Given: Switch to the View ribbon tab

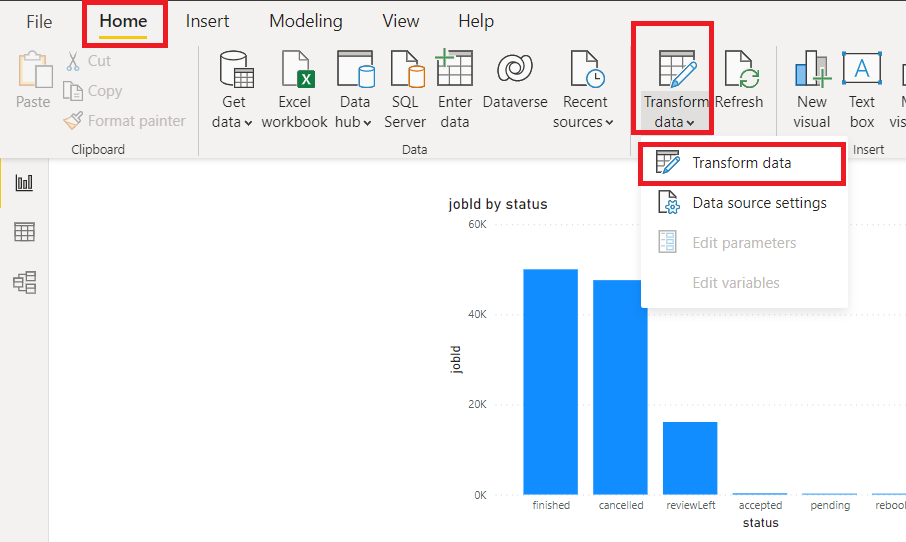Looking at the screenshot, I should [400, 21].
